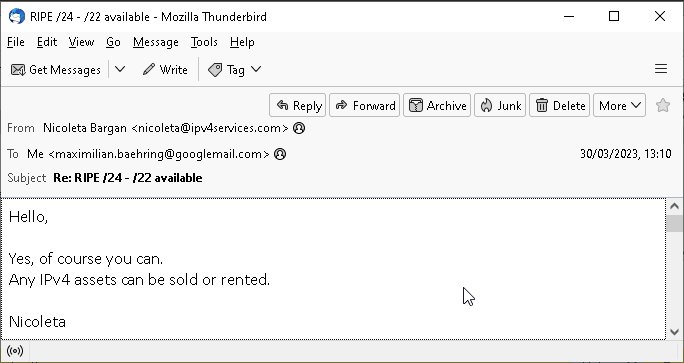The image size is (684, 363).
Task: Star this message with the star icon
Action: coord(663,105)
